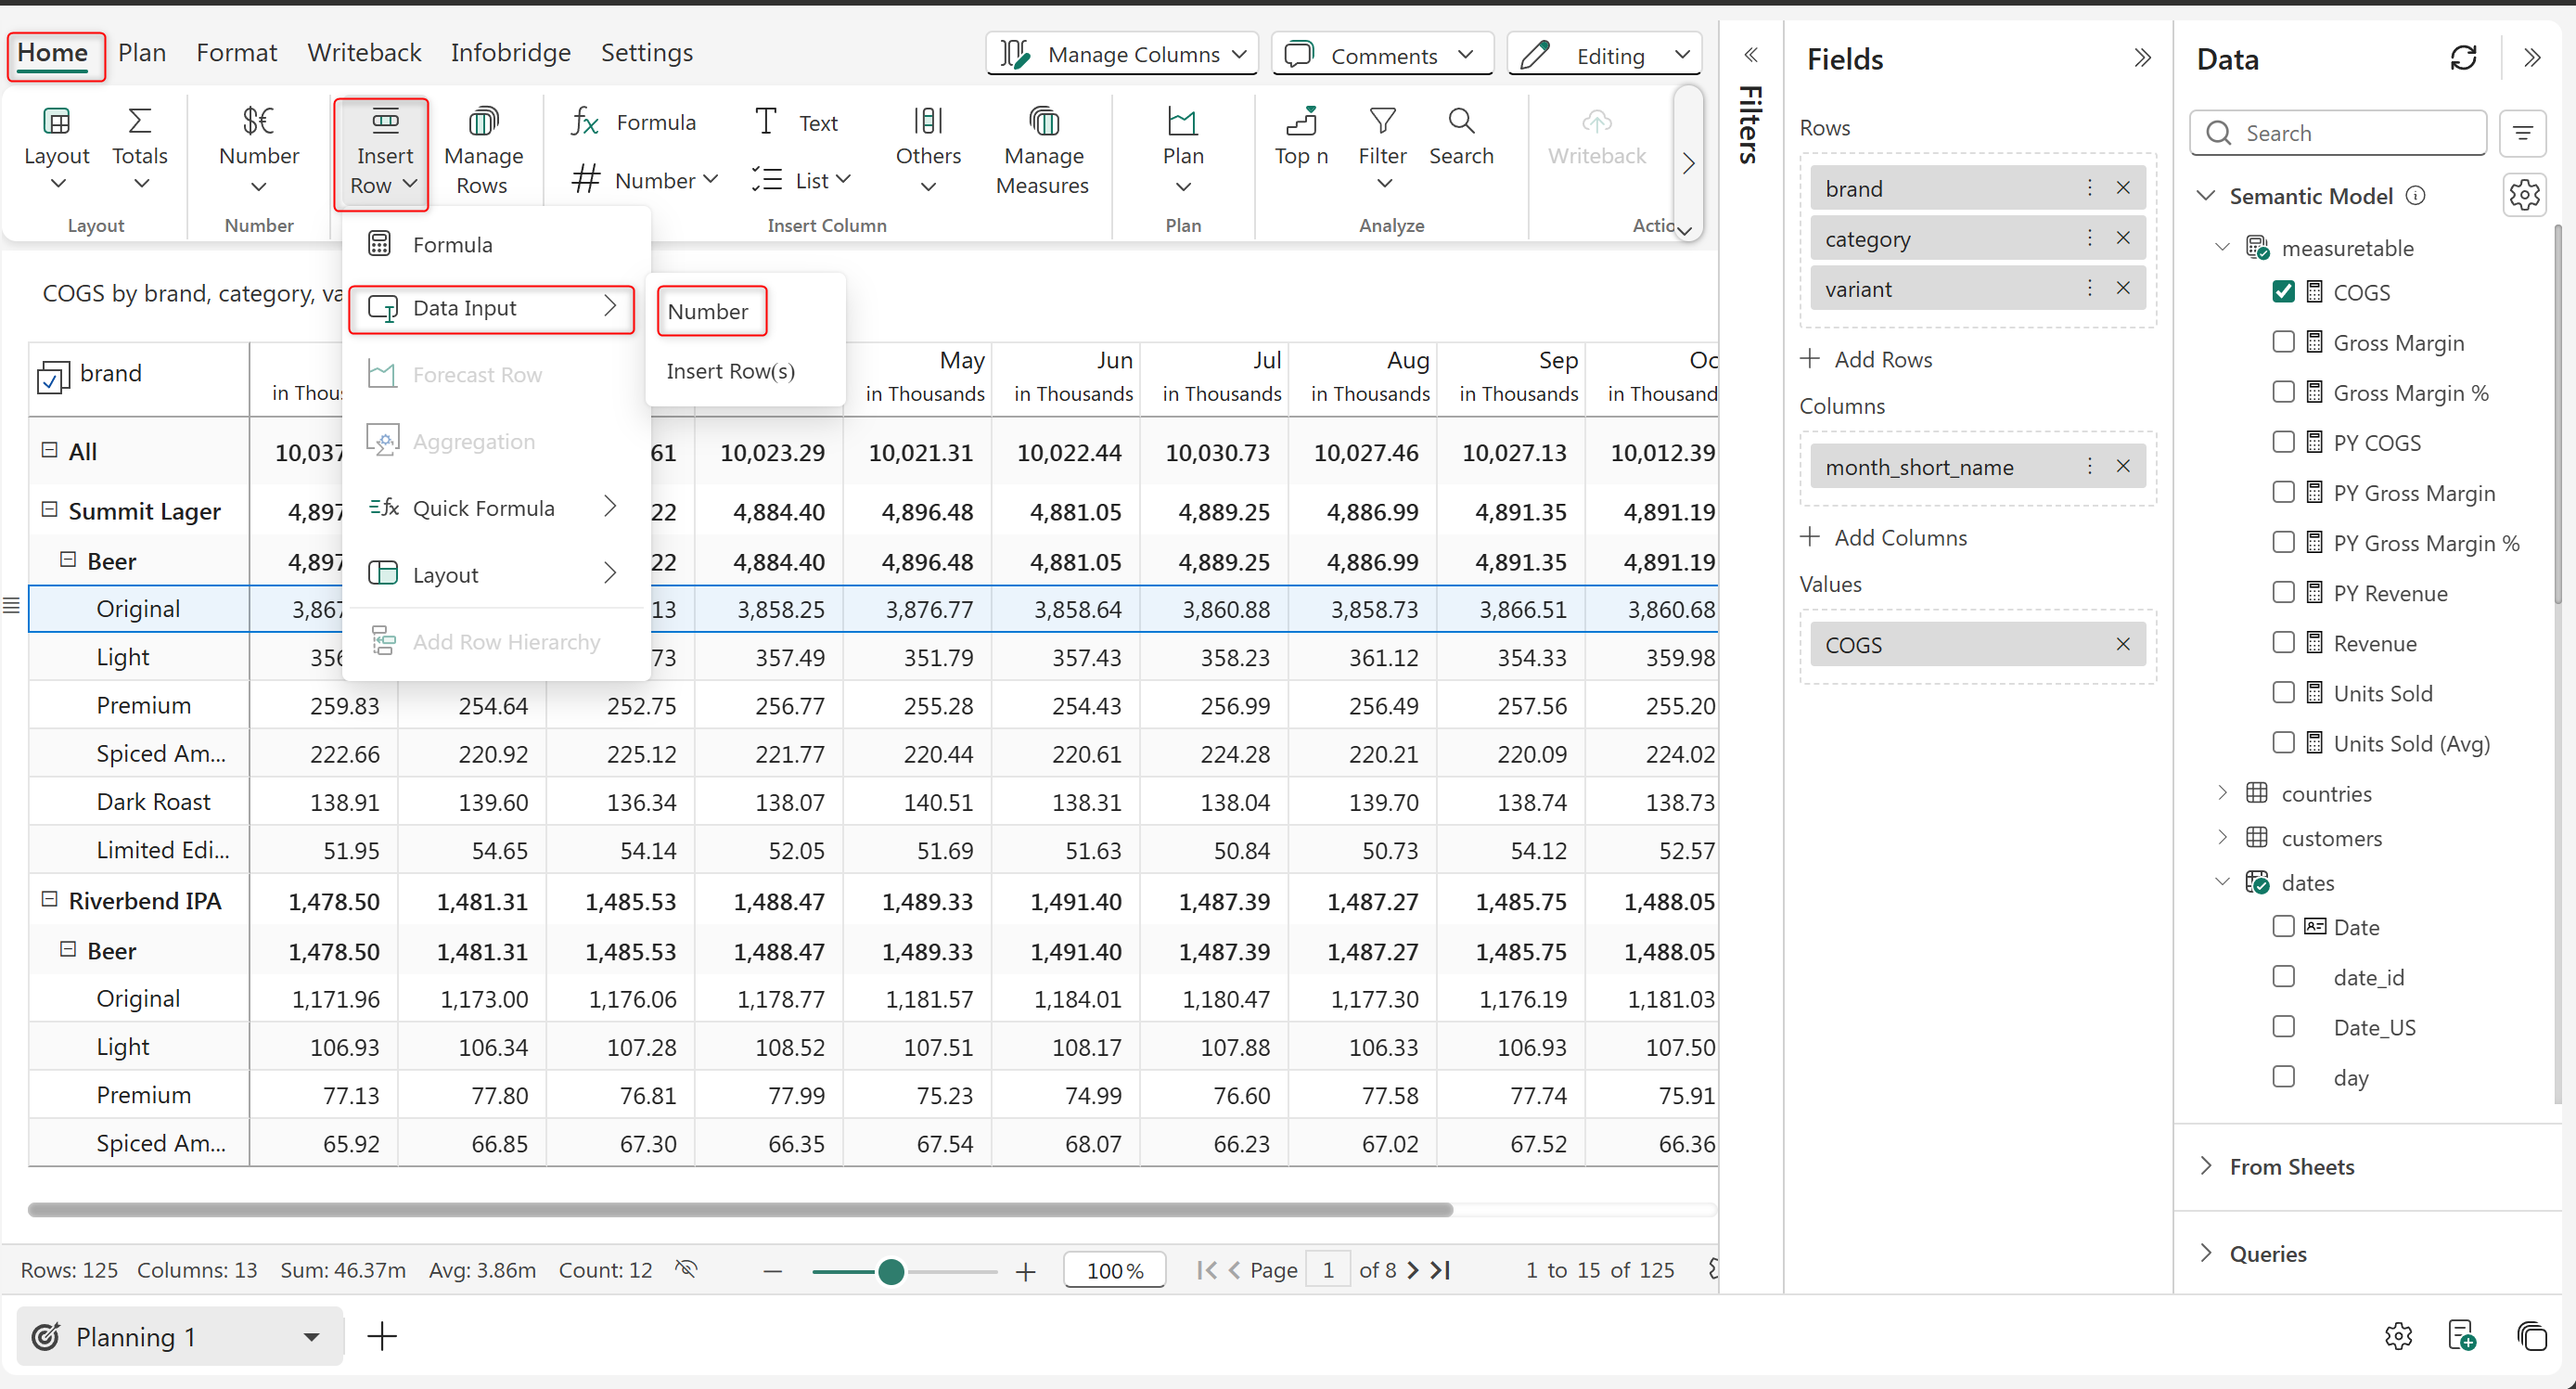Image resolution: width=2576 pixels, height=1389 pixels.
Task: Remove the variant field from Rows
Action: click(x=2123, y=288)
